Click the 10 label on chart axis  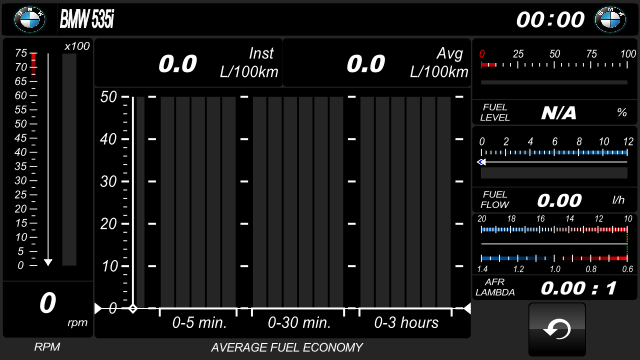pos(110,266)
